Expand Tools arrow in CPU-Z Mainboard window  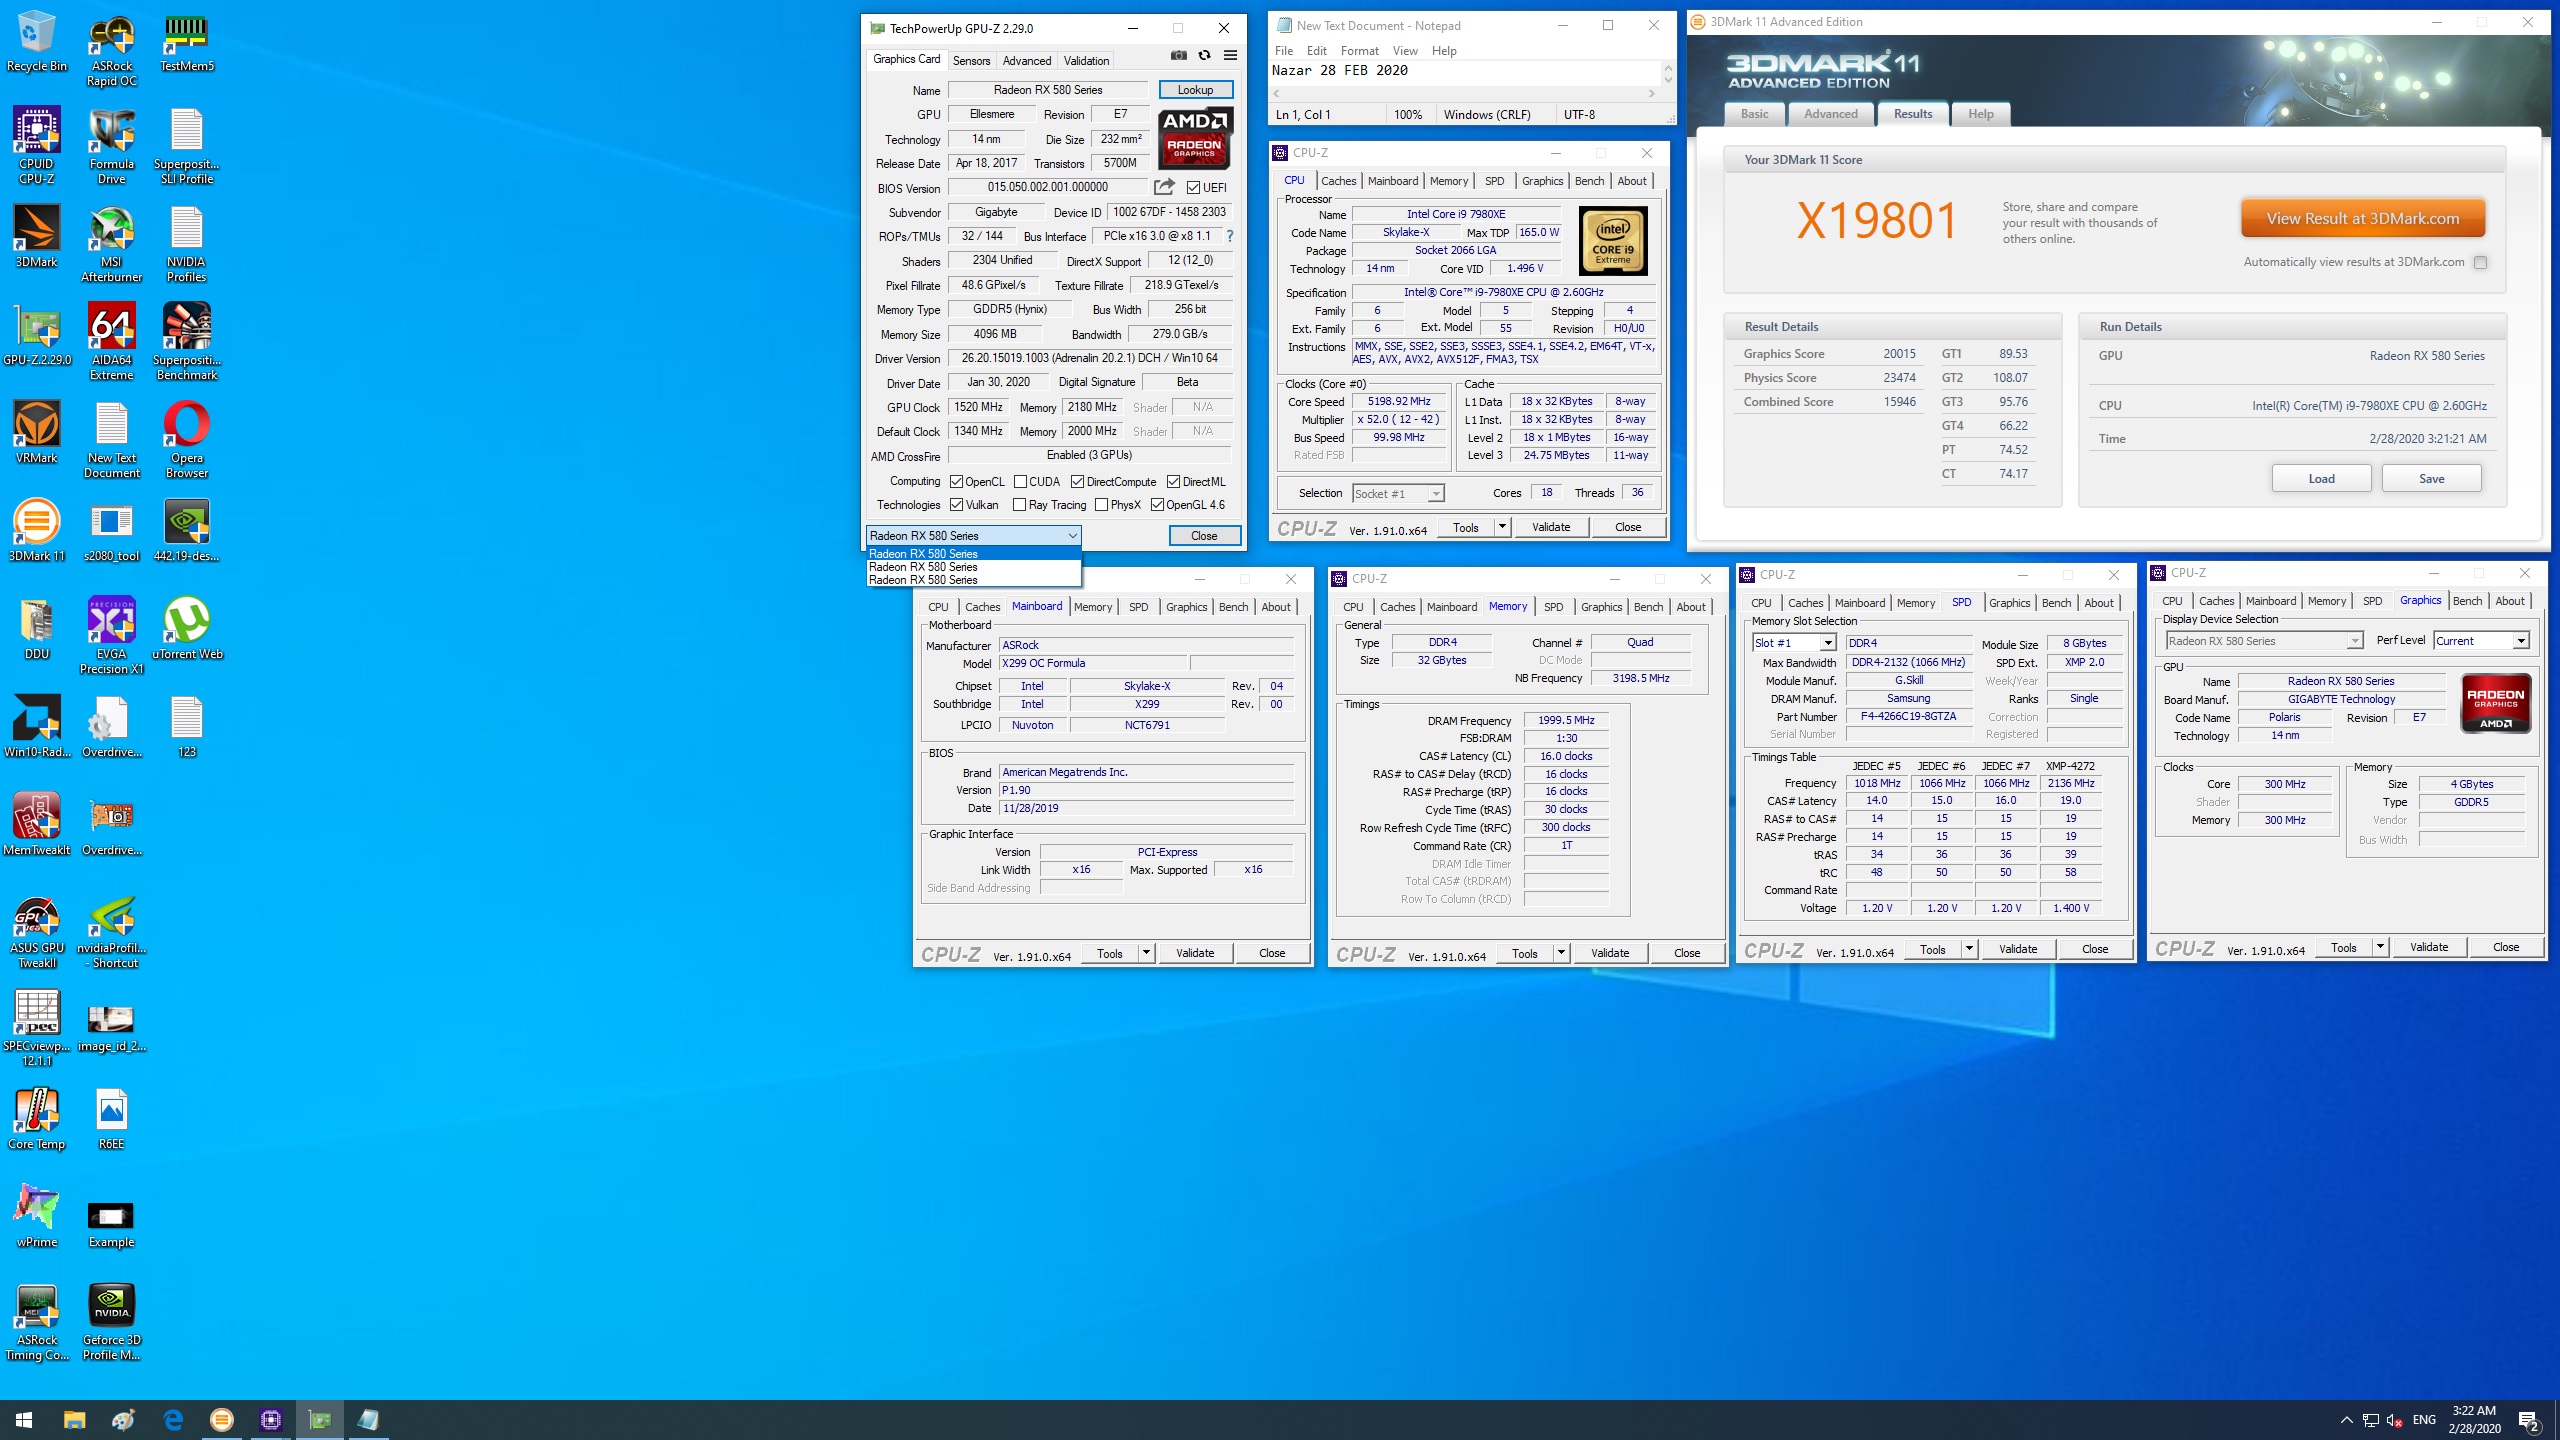tap(1146, 953)
